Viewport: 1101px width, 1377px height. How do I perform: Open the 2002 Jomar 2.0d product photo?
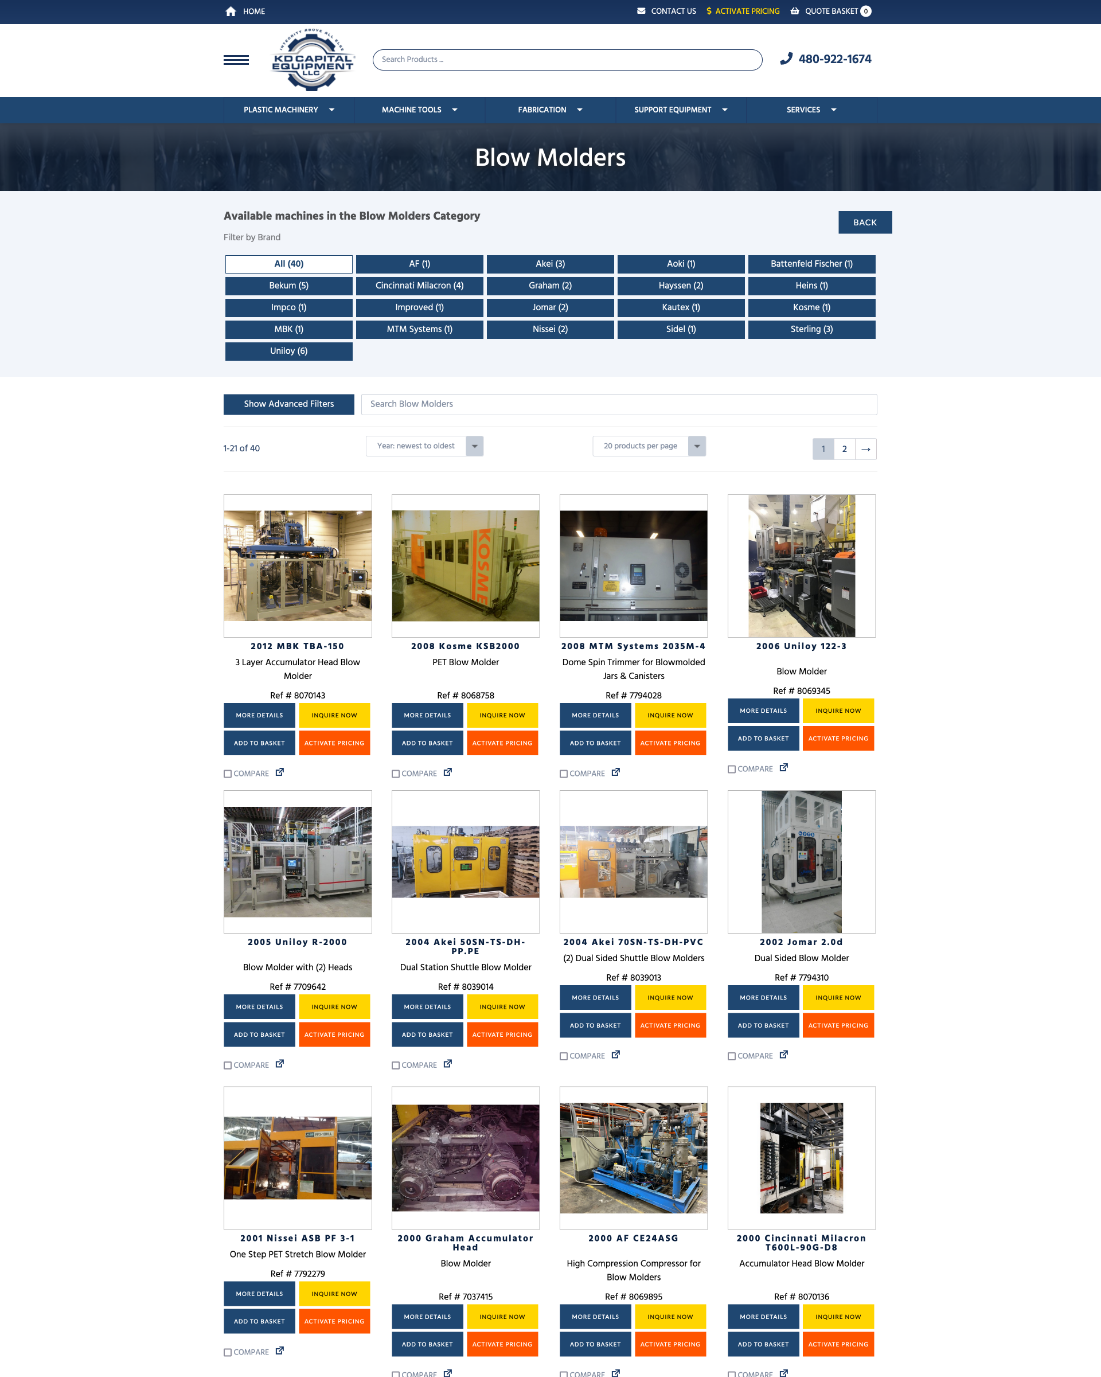click(802, 862)
